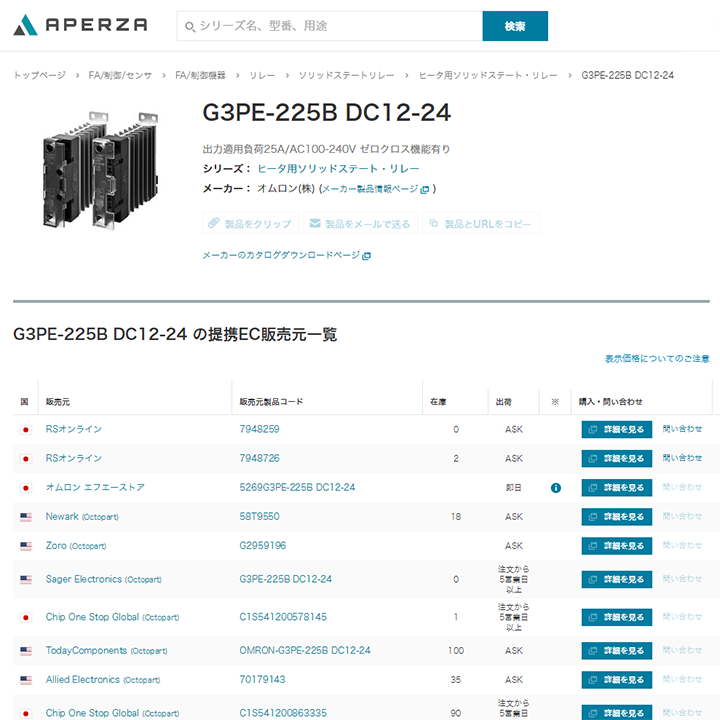
Task: Click US flag icon next to Zoro
Action: click(x=25, y=546)
